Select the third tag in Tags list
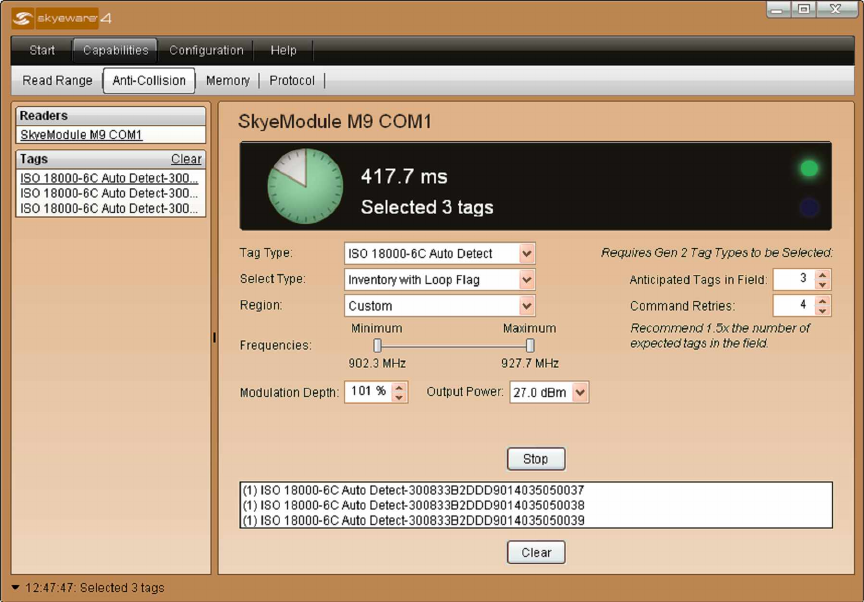 tap(110, 209)
